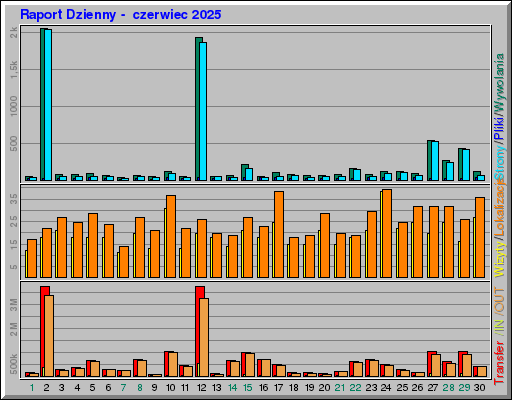Click day label 12 on the x-axis

click(201, 388)
